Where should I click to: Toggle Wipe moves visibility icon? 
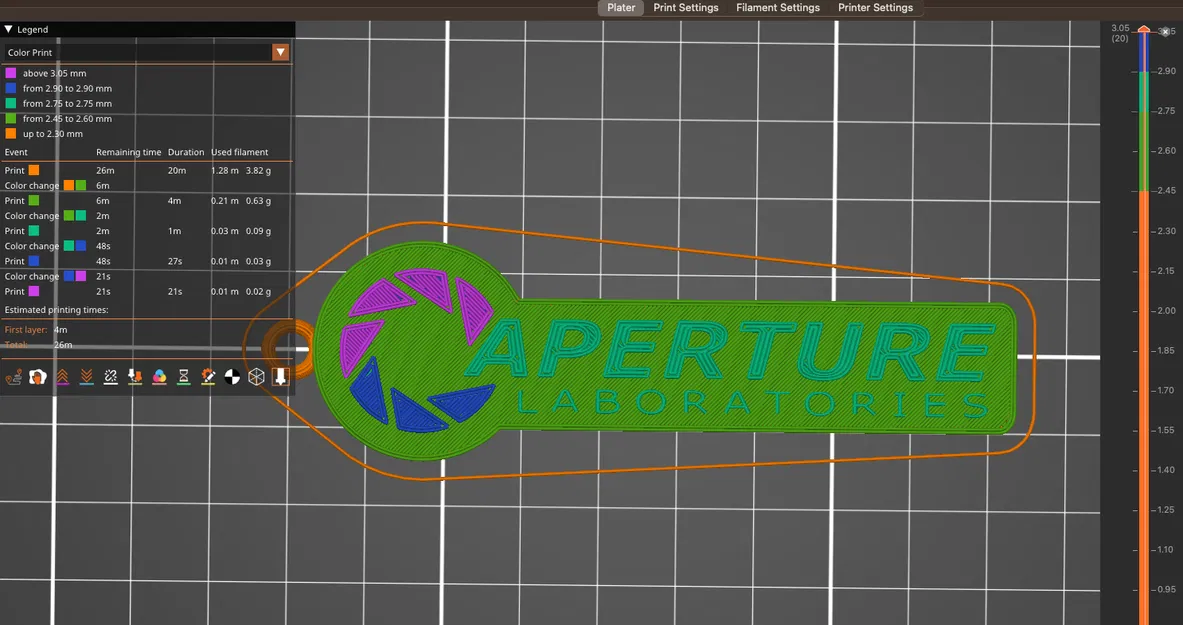coord(38,377)
